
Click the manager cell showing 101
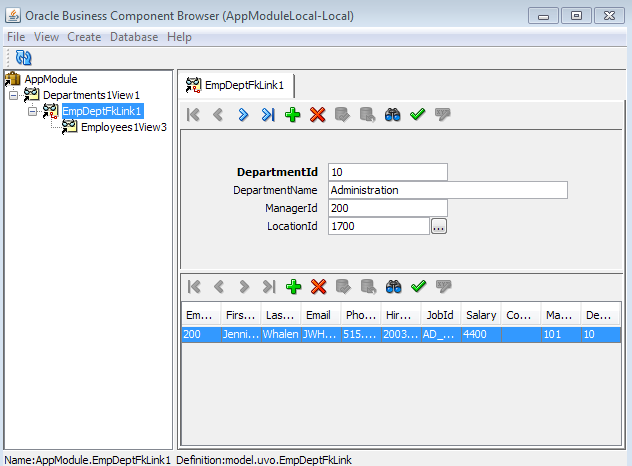pyautogui.click(x=561, y=335)
